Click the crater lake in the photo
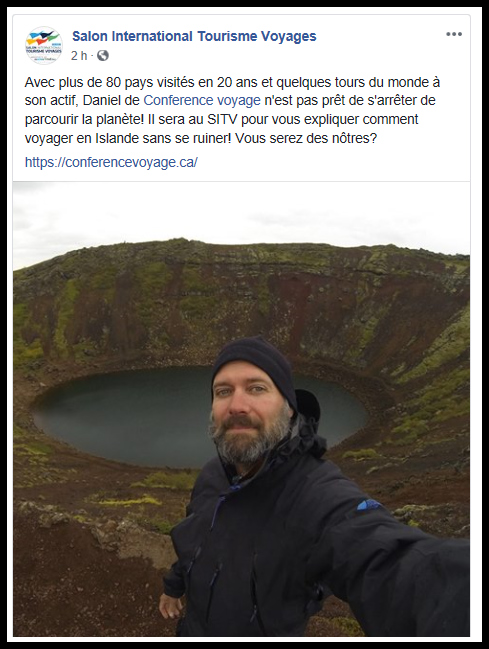Viewport: 489px width, 649px height. 124,418
